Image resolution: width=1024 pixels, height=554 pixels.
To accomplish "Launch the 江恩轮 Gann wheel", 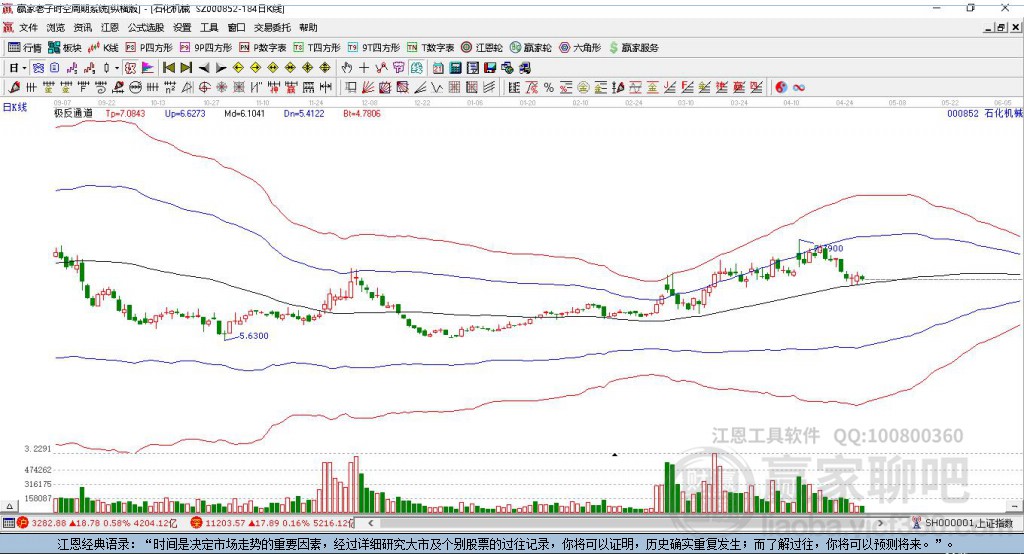I will (x=482, y=48).
